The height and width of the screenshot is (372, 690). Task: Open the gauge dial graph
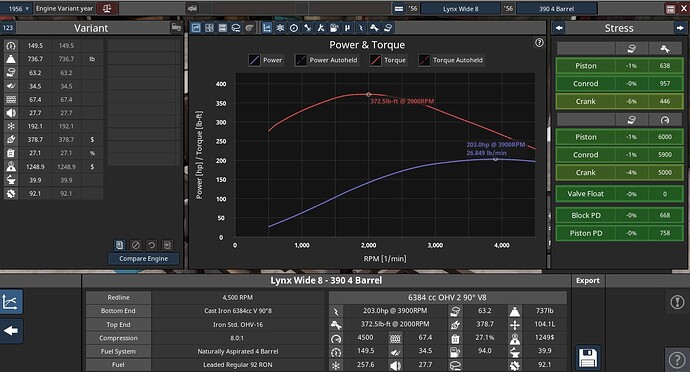tap(294, 28)
